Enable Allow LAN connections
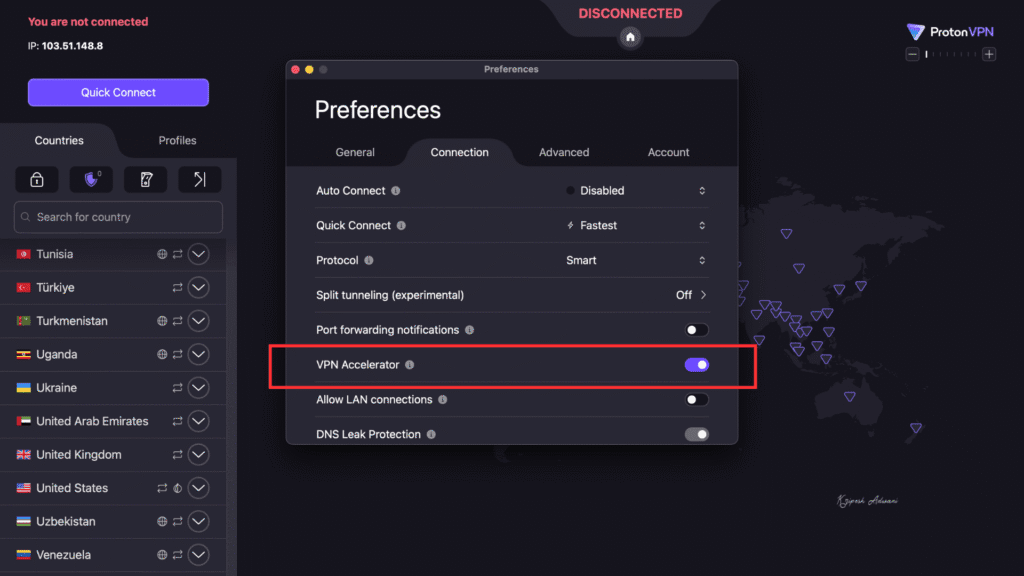This screenshot has height=576, width=1024. click(x=696, y=399)
